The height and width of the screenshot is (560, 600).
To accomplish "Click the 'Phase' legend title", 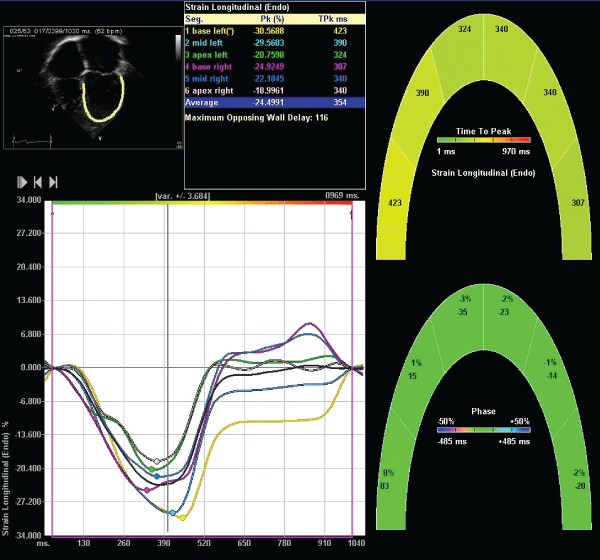I will [483, 411].
